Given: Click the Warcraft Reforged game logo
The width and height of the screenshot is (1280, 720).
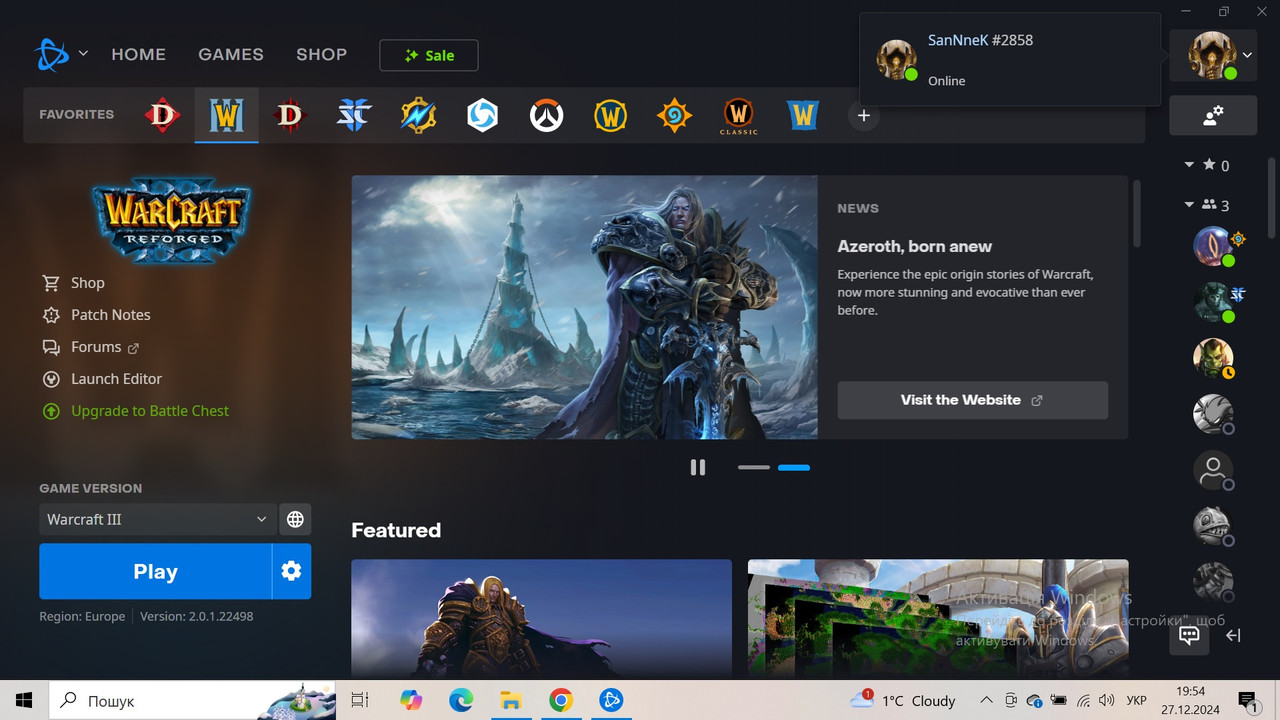Looking at the screenshot, I should click(x=170, y=219).
